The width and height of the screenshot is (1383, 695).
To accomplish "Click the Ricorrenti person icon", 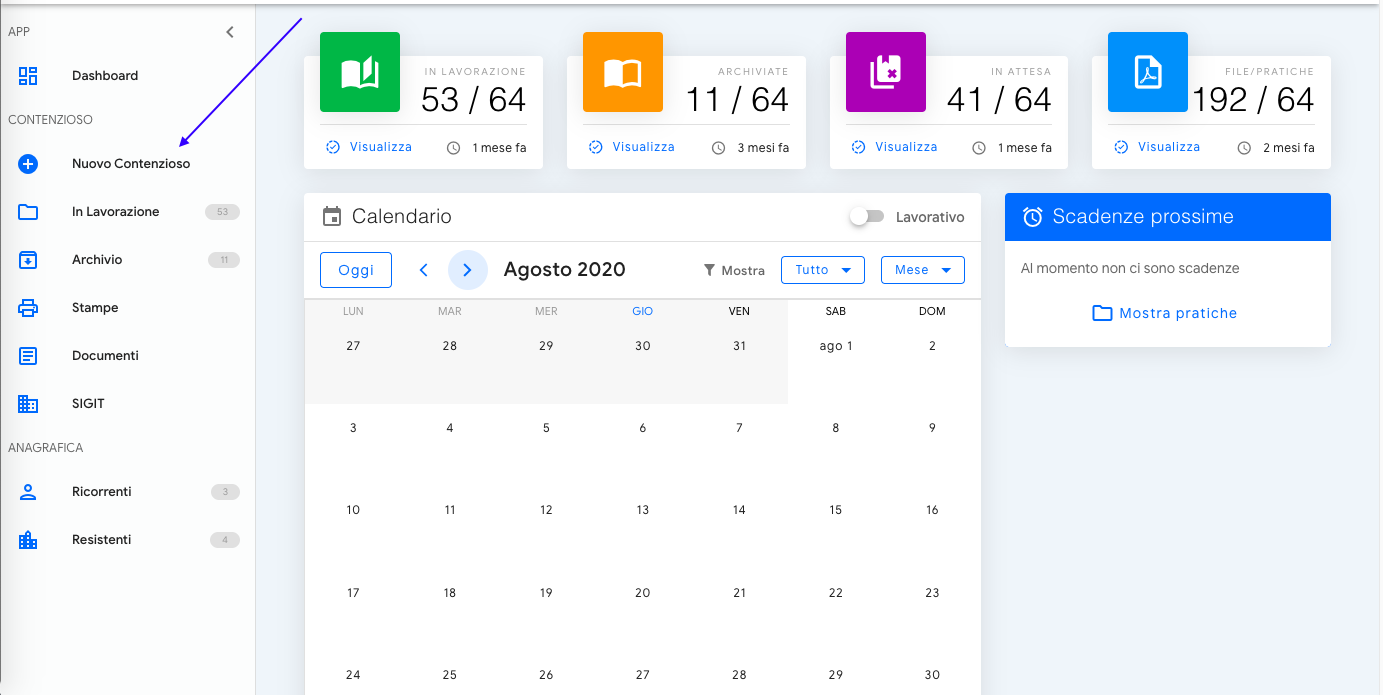I will point(28,492).
